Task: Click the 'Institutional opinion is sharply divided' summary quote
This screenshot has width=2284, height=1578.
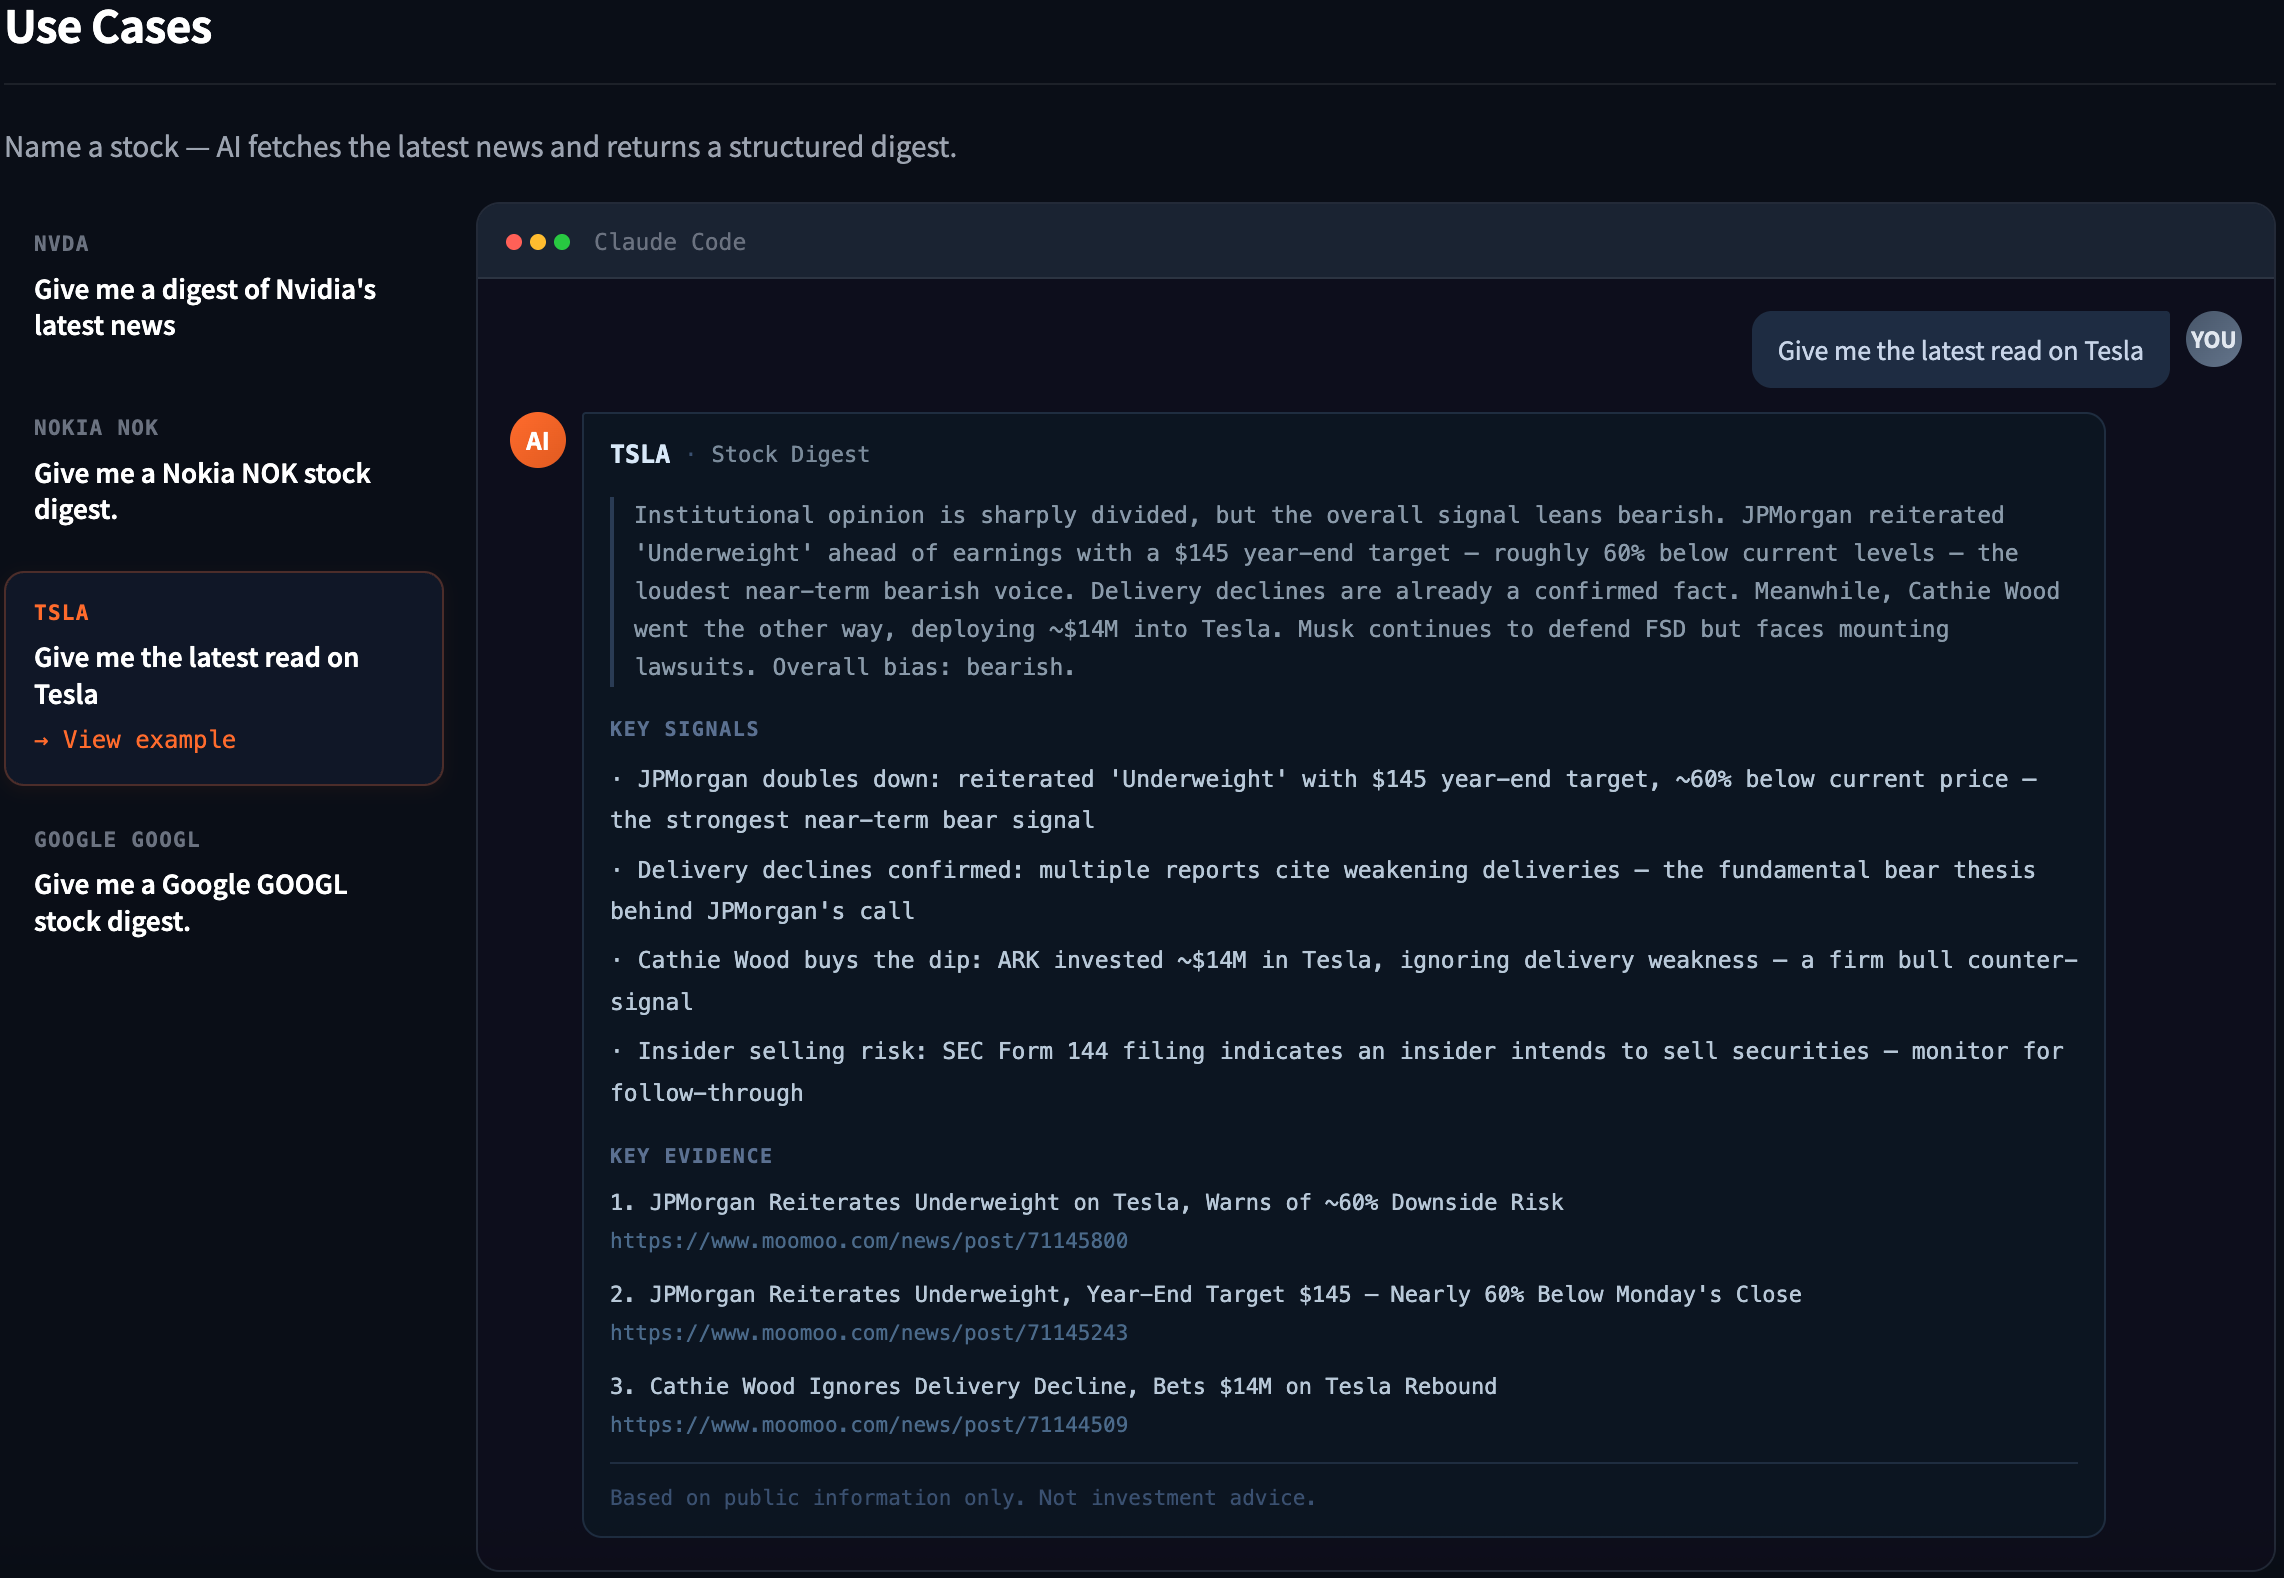Action: (x=1346, y=591)
